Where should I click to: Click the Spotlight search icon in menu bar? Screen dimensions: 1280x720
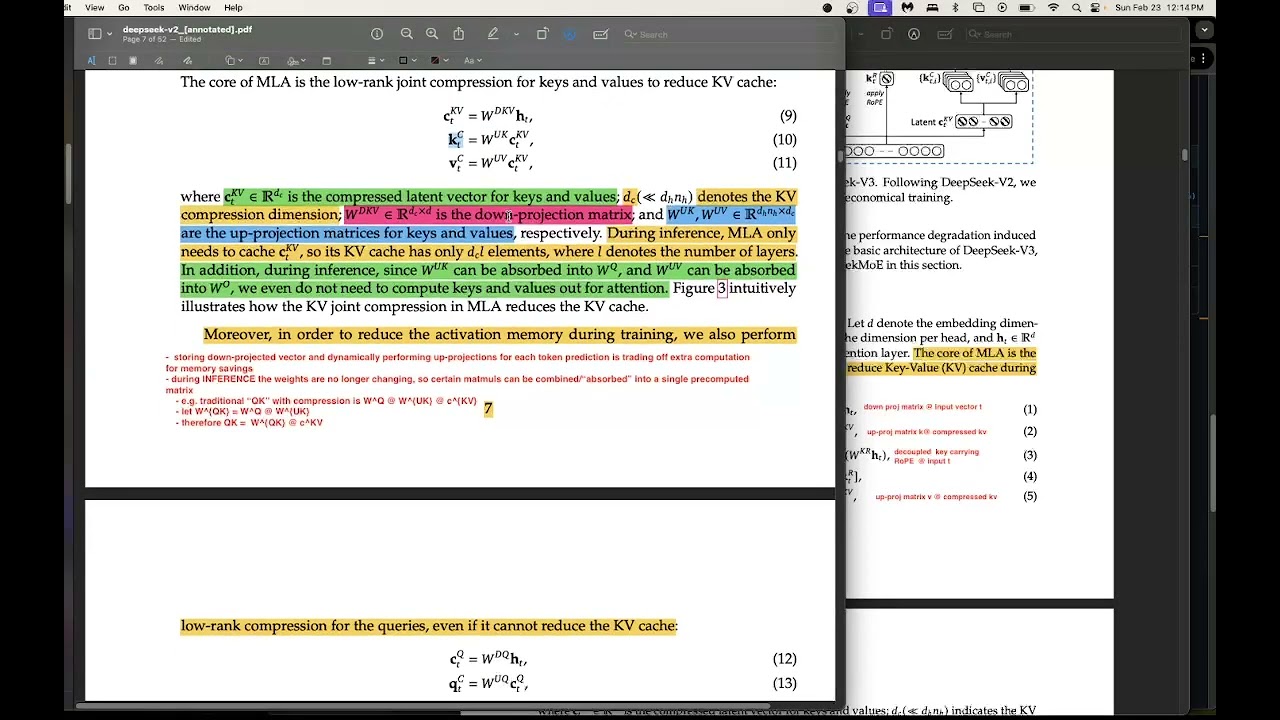click(1076, 8)
